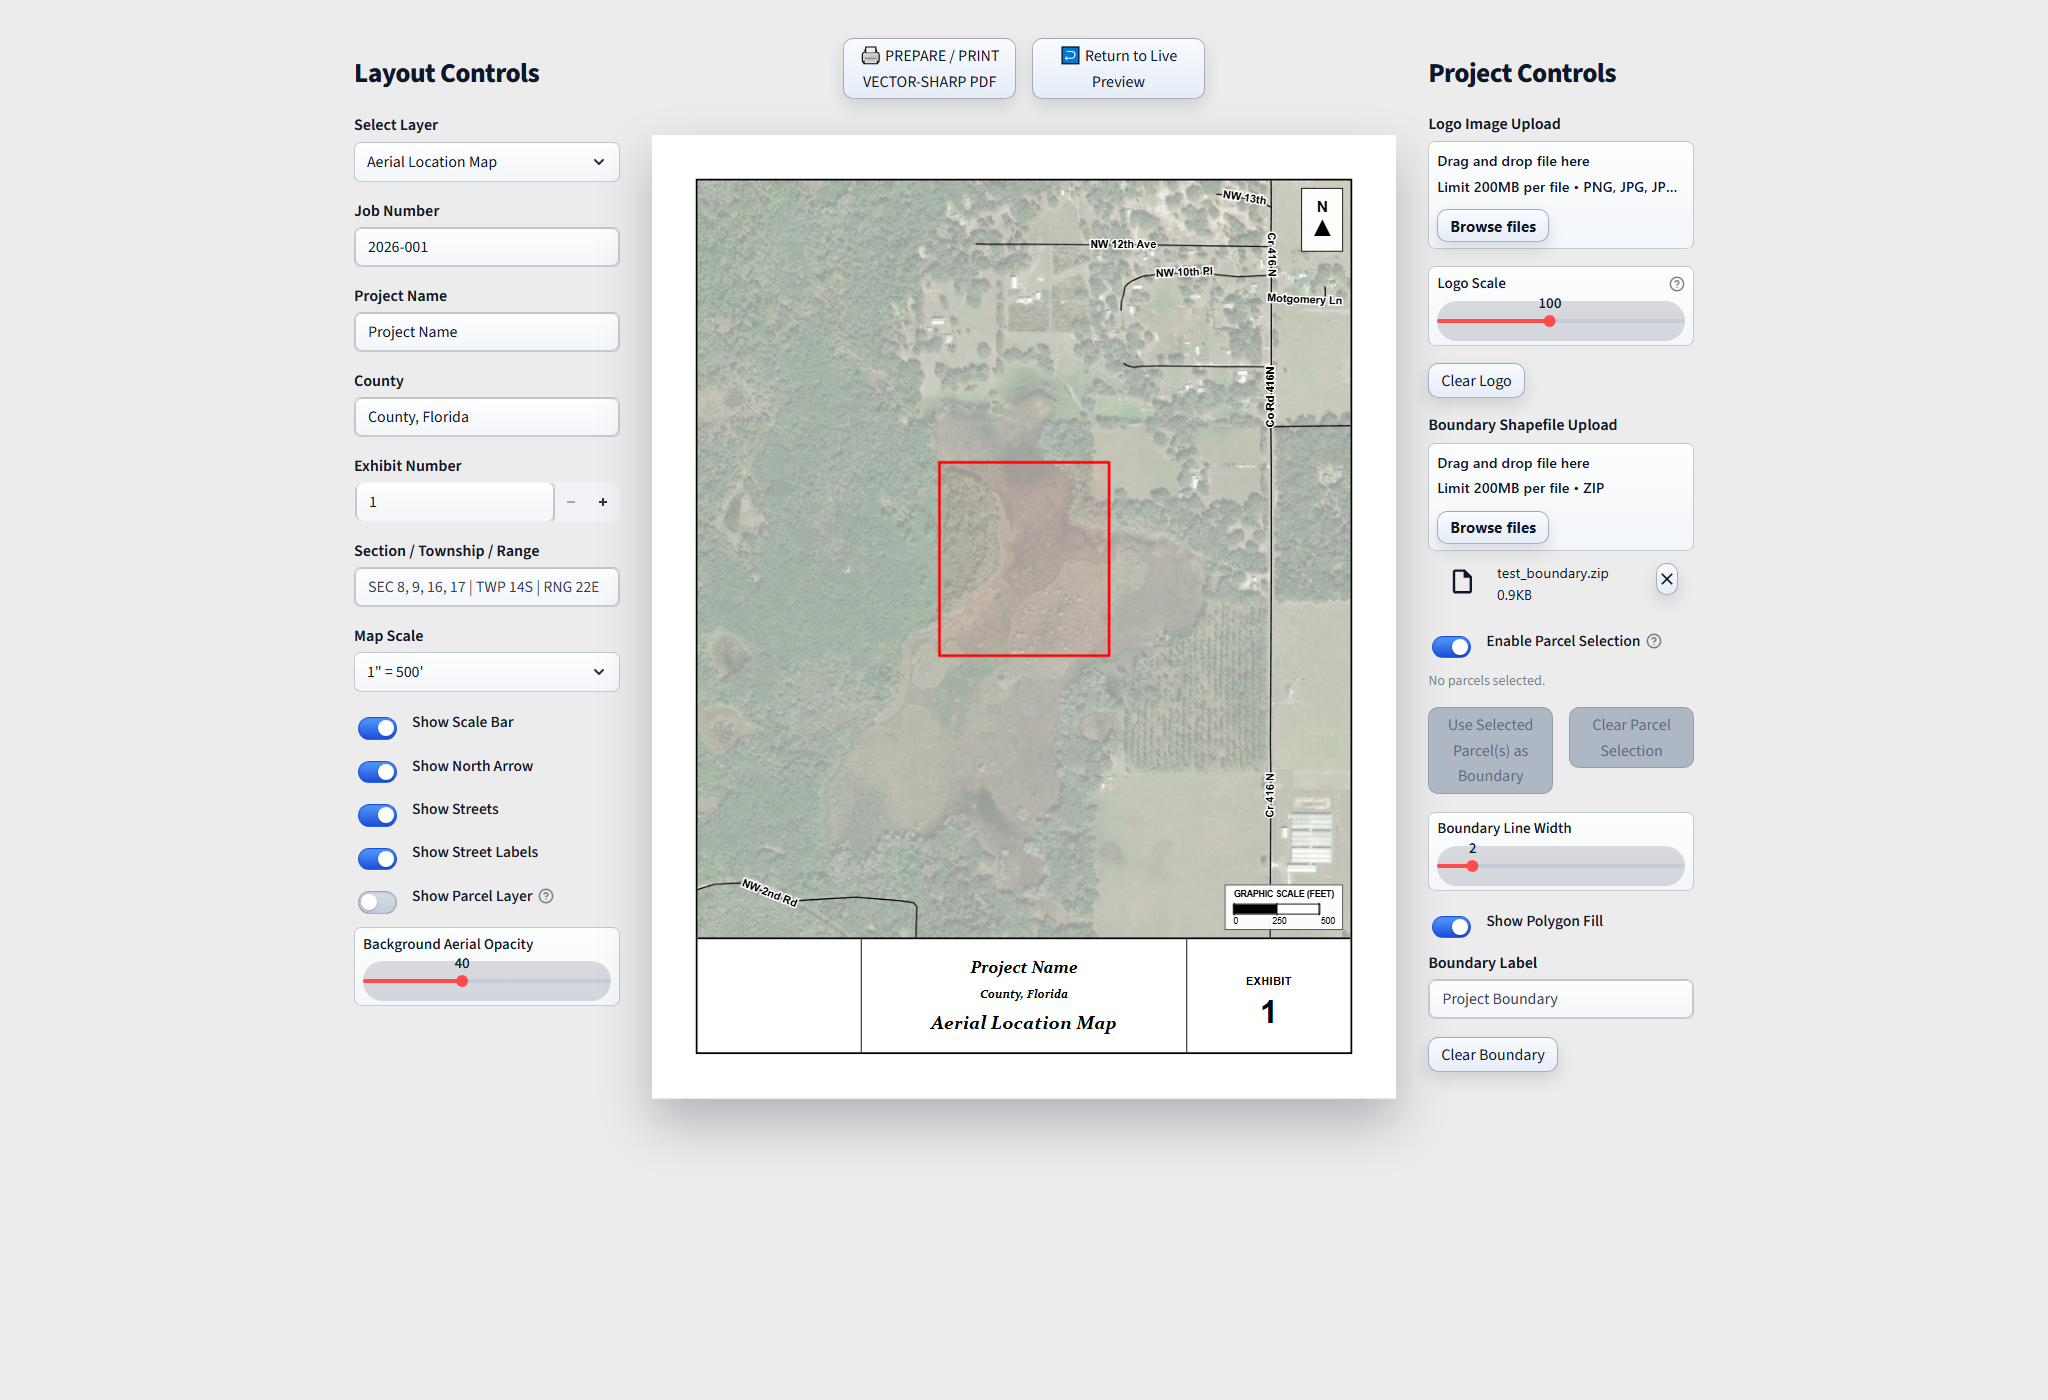
Task: Increment Exhibit Number with the plus button
Action: [603, 501]
